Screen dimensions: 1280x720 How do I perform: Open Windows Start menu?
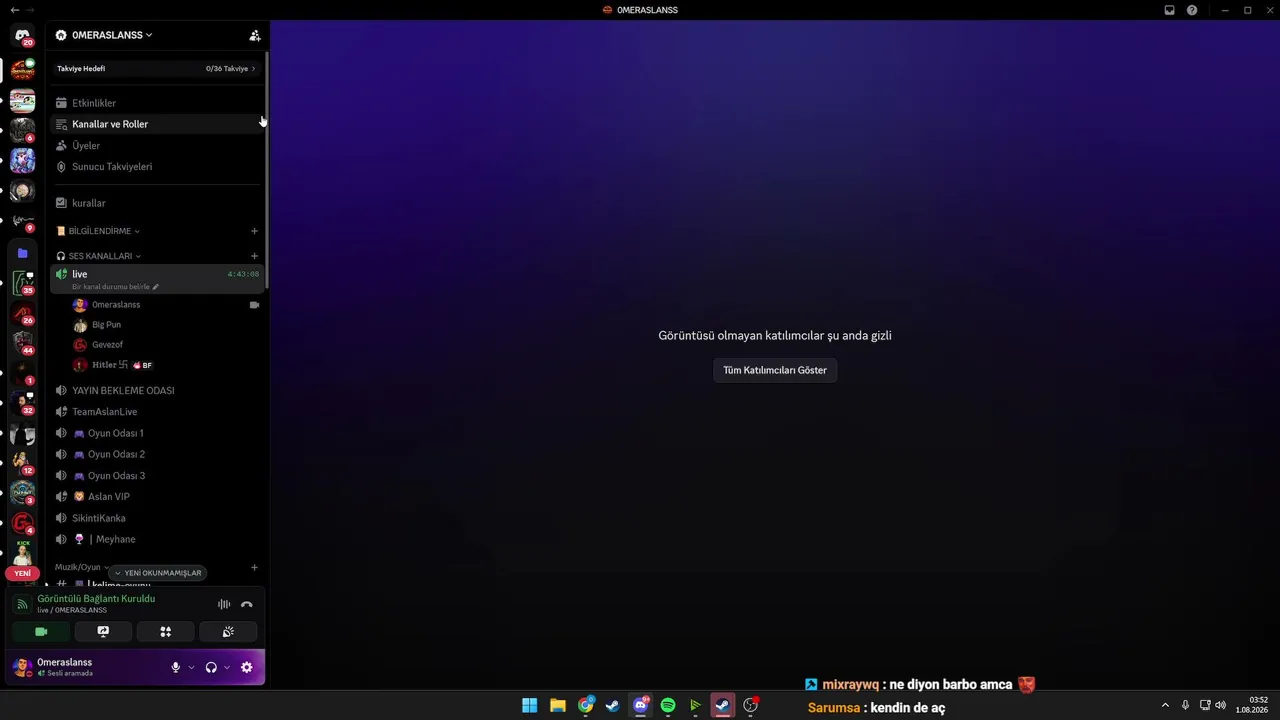[x=530, y=706]
